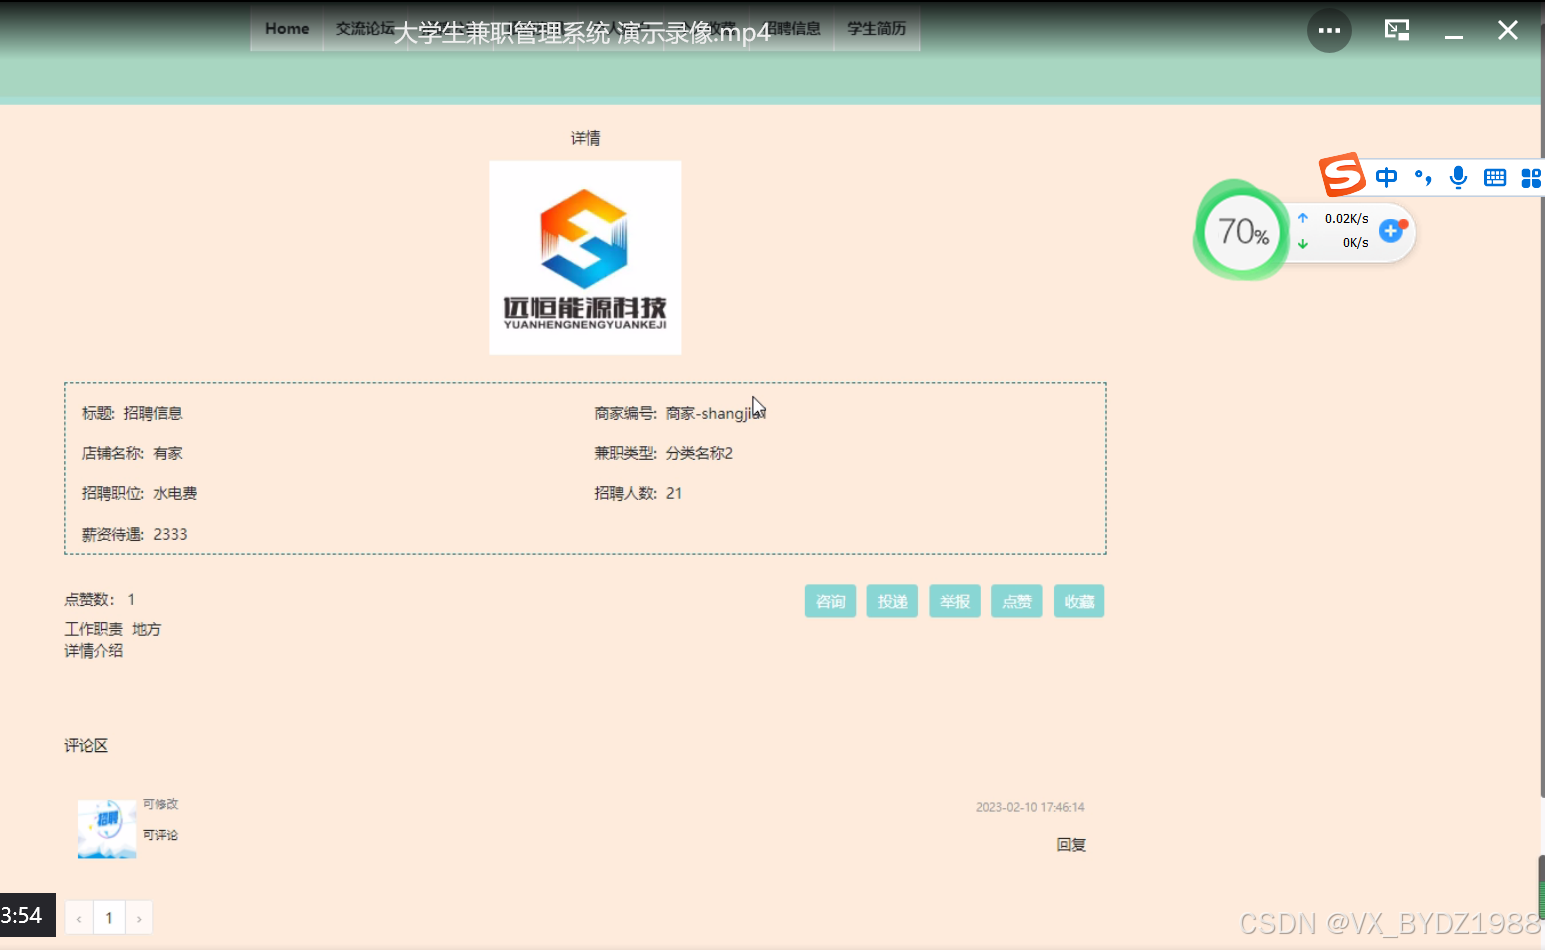Click the video title 大学生兼职管理系统 演示录像.mp4
Screen dimensions: 1545x950
pos(582,33)
